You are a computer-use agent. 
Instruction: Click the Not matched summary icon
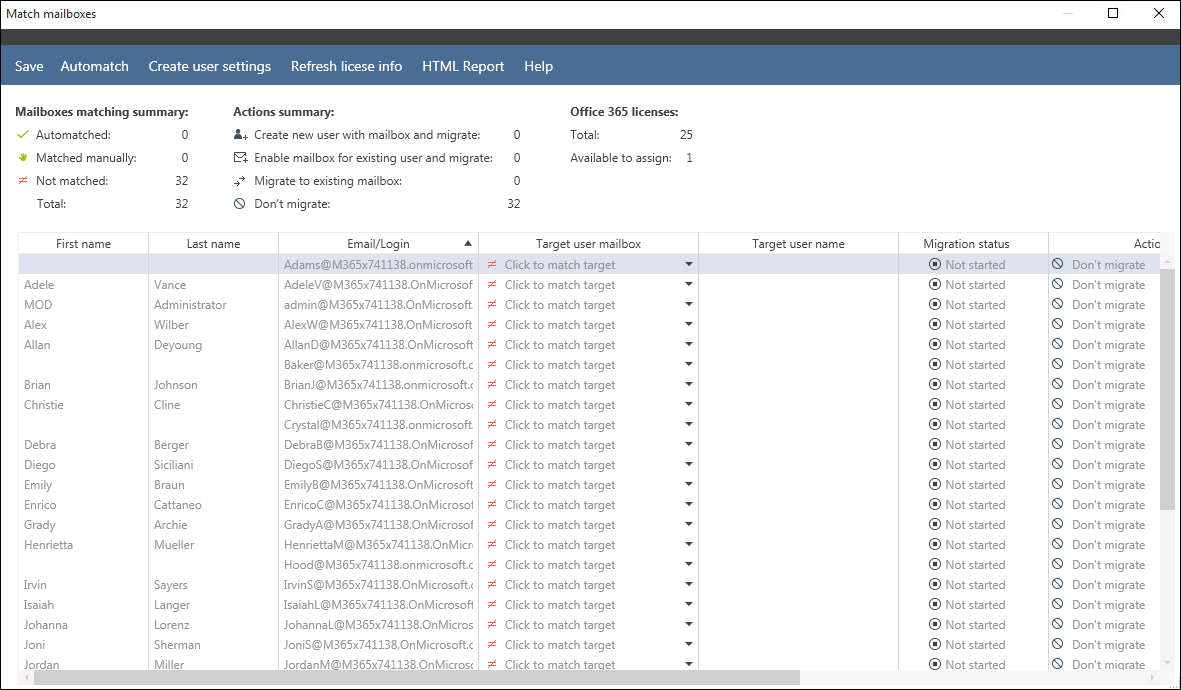coord(23,181)
